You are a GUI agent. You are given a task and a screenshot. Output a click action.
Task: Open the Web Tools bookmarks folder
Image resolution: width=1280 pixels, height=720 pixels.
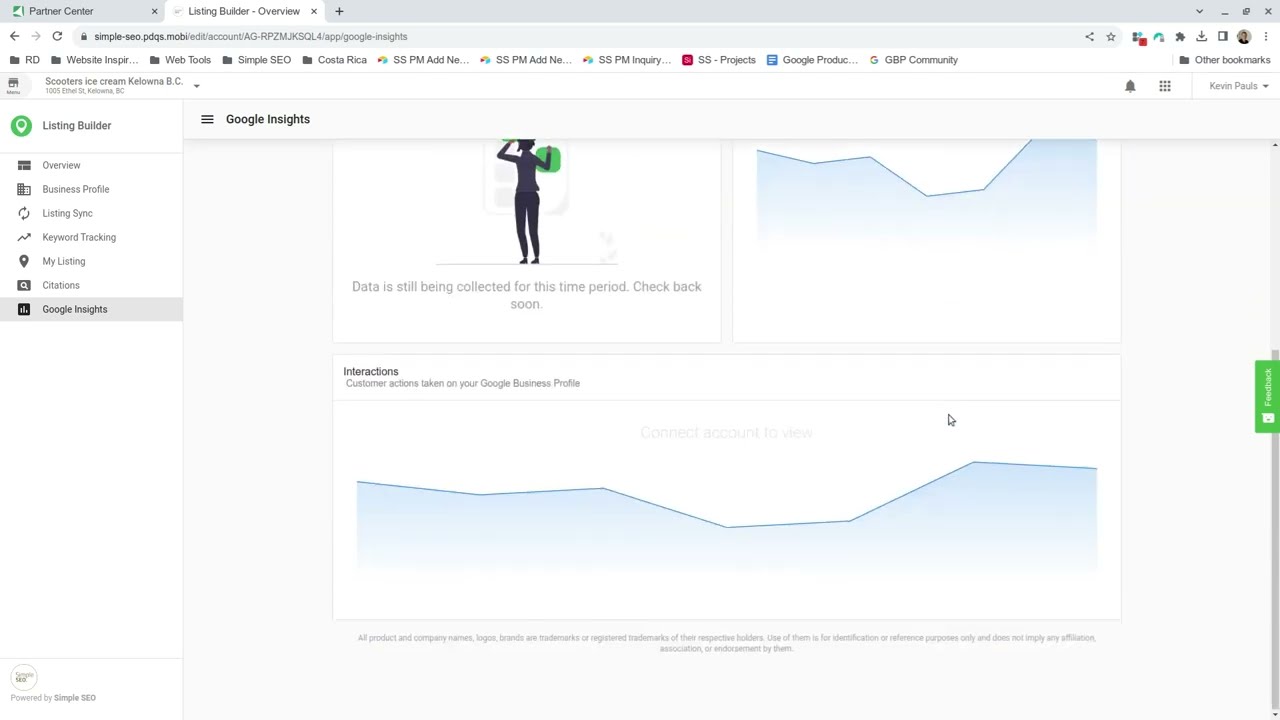point(179,60)
